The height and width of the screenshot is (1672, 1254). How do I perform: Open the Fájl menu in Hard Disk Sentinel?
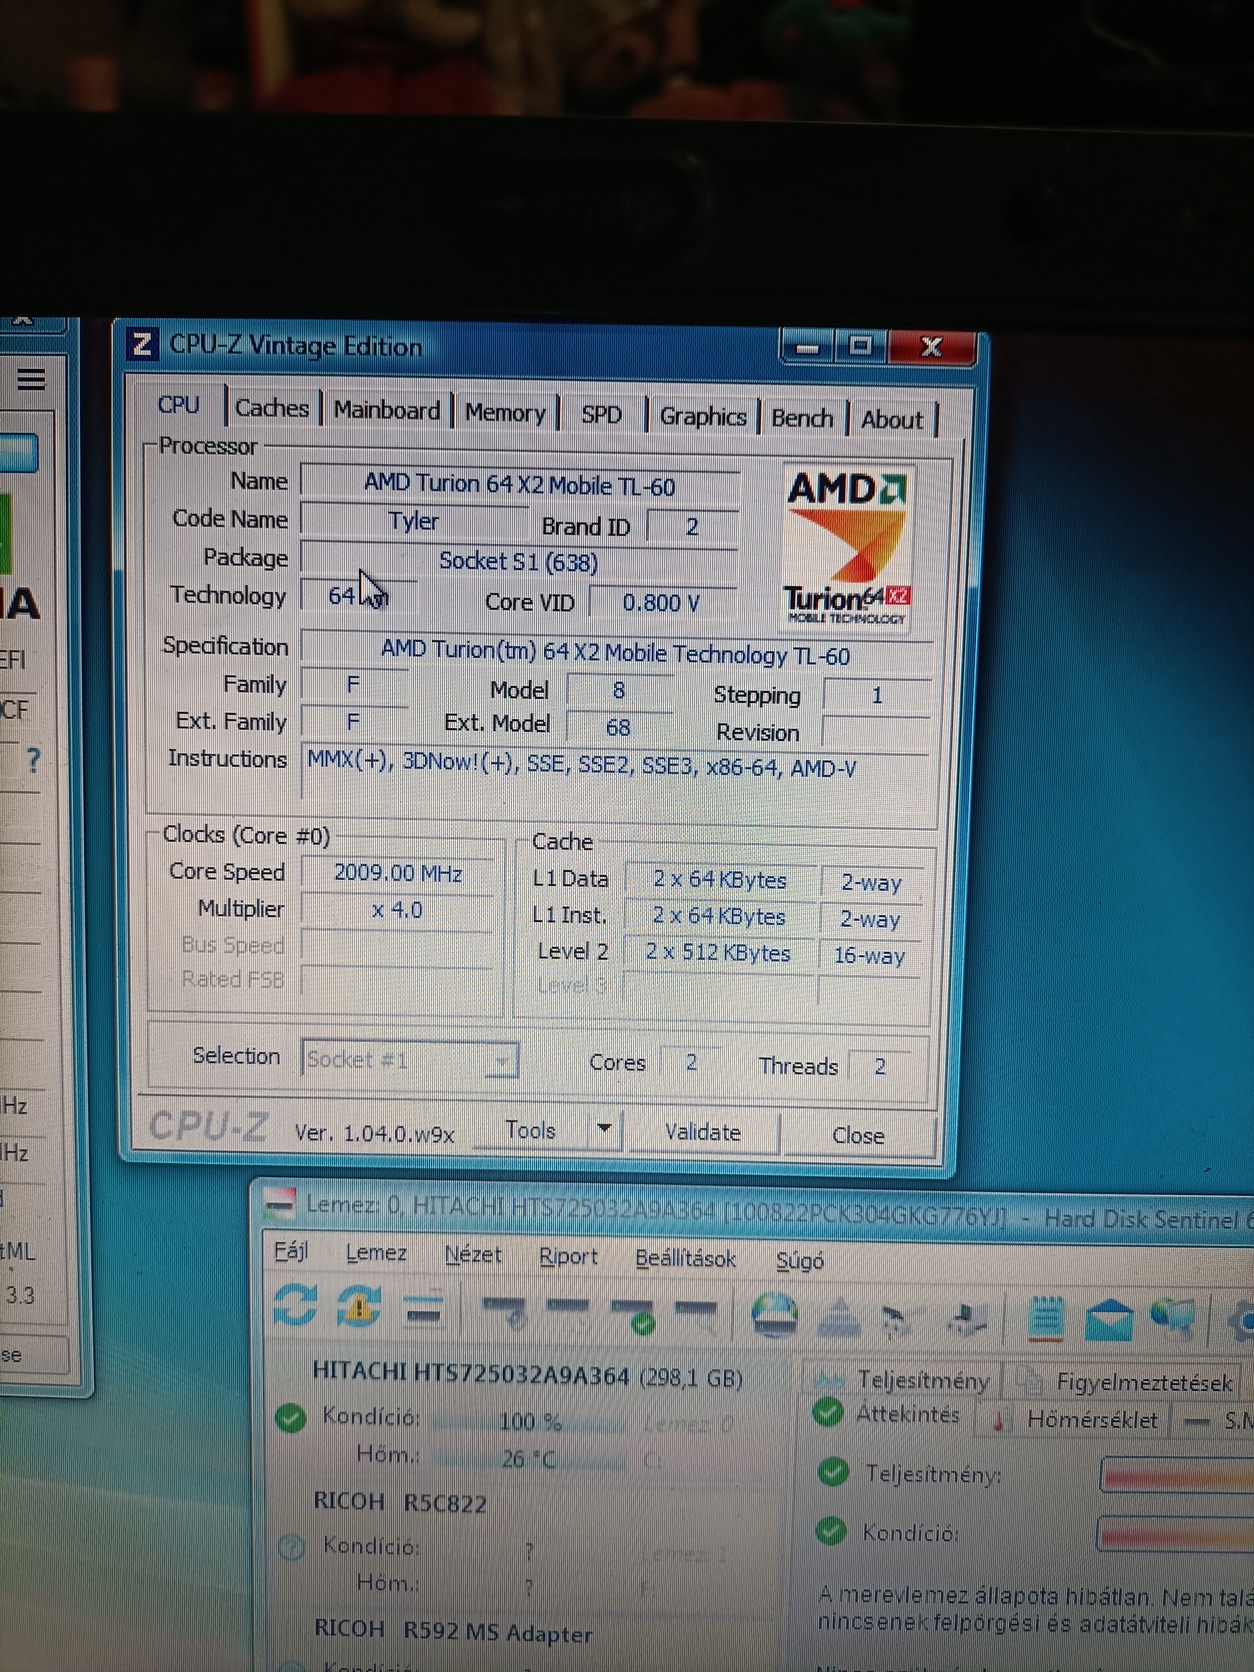click(x=290, y=1251)
